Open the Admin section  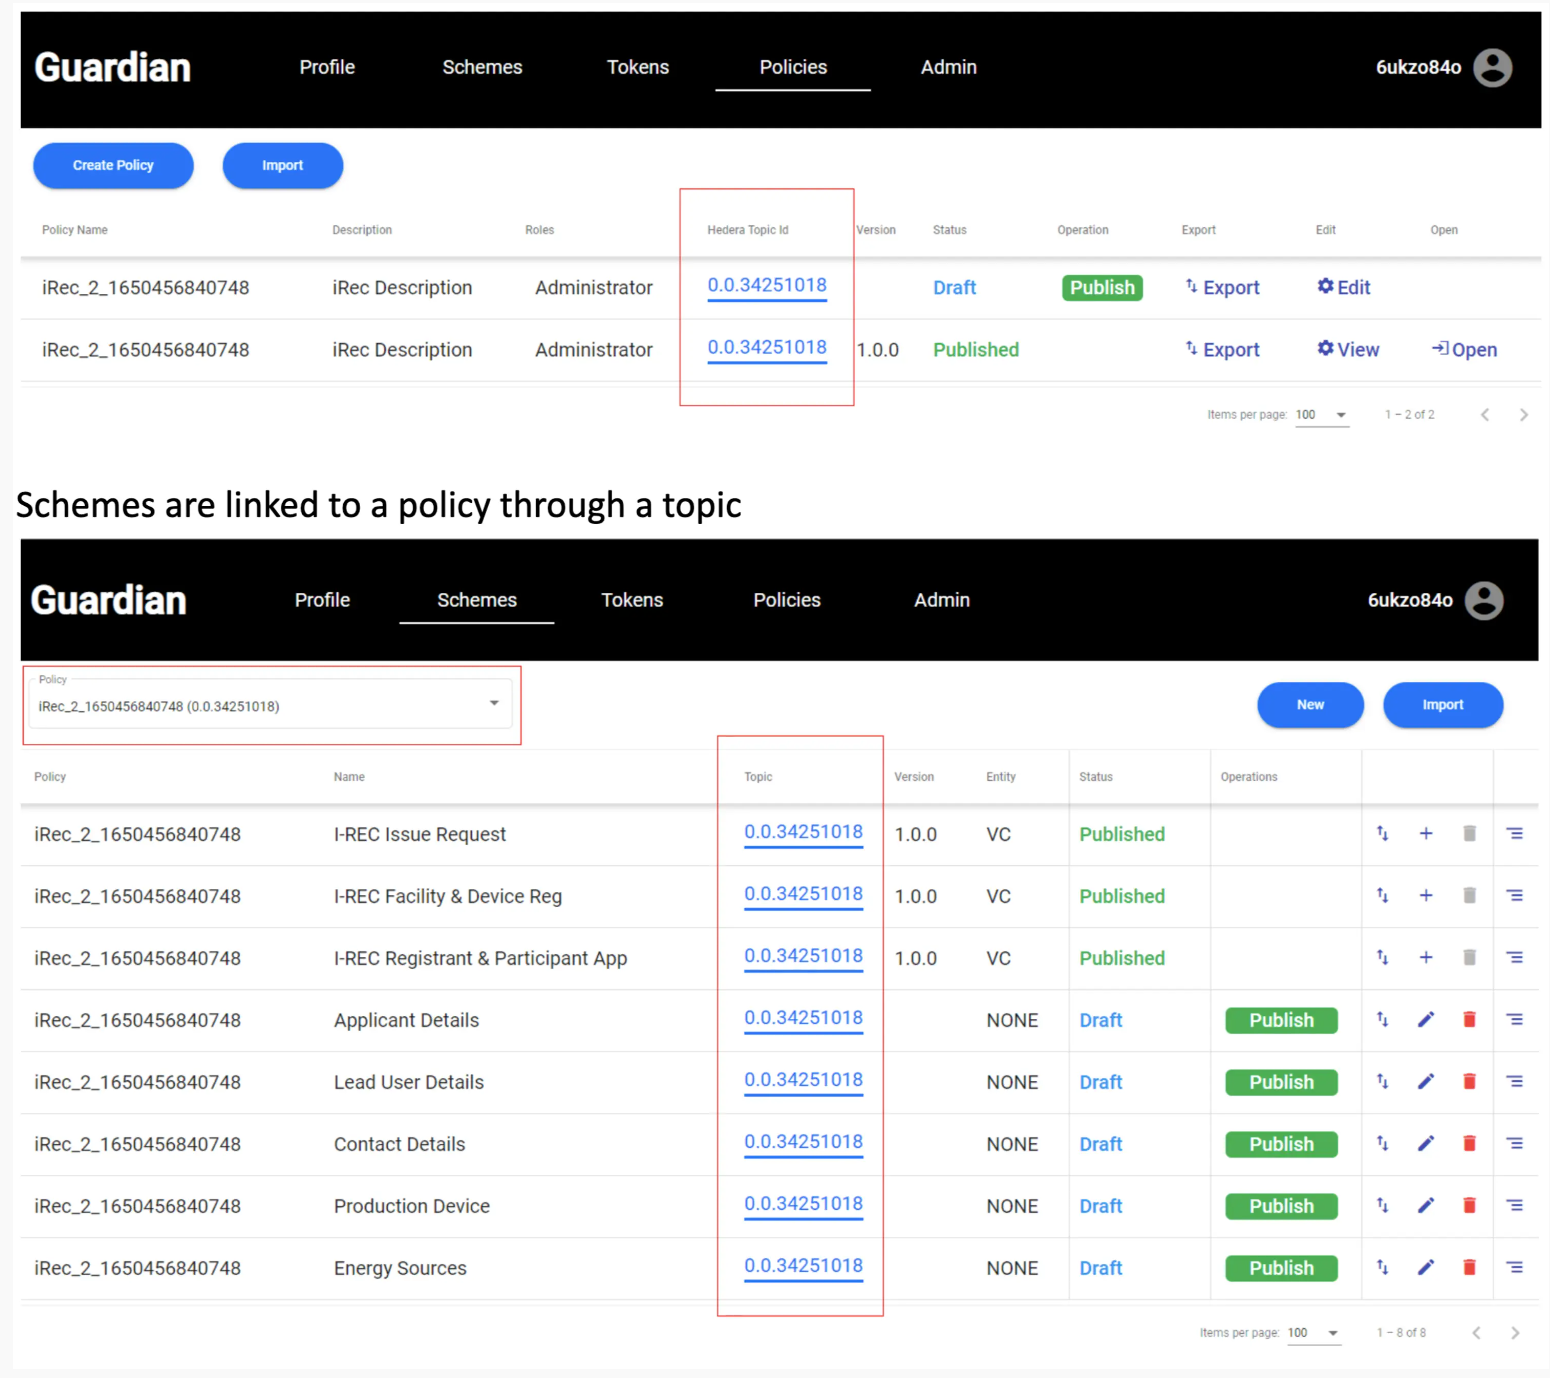pos(948,67)
